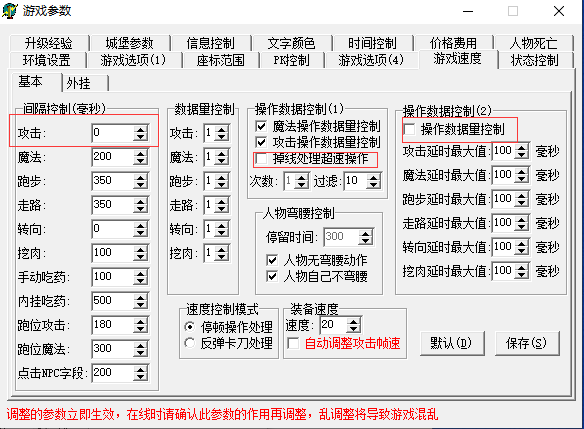Click the 跑步 interval input field
The image size is (584, 429).
coord(112,181)
